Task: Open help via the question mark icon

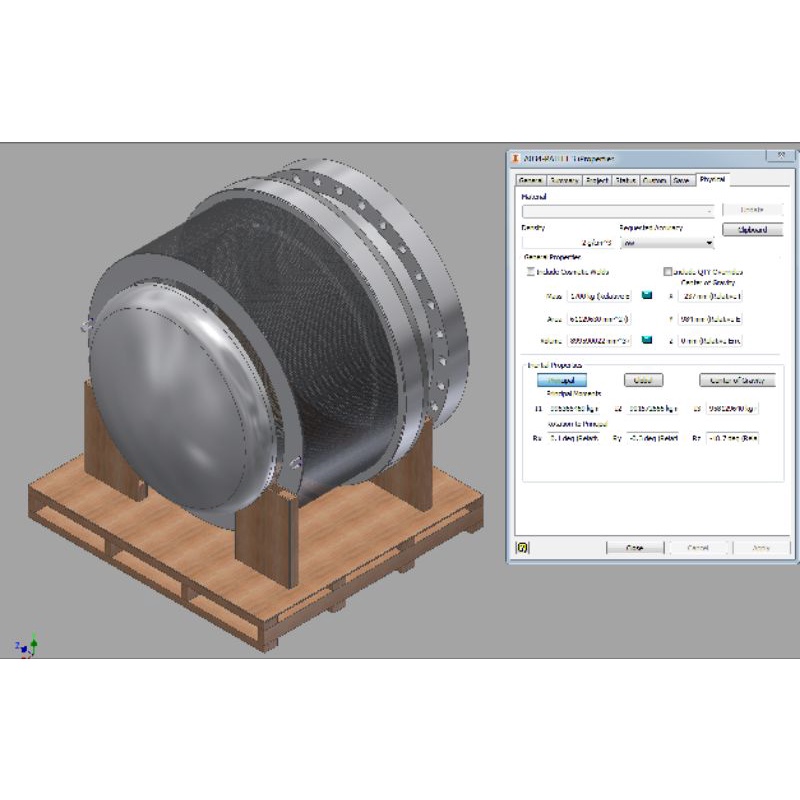Action: coord(522,547)
